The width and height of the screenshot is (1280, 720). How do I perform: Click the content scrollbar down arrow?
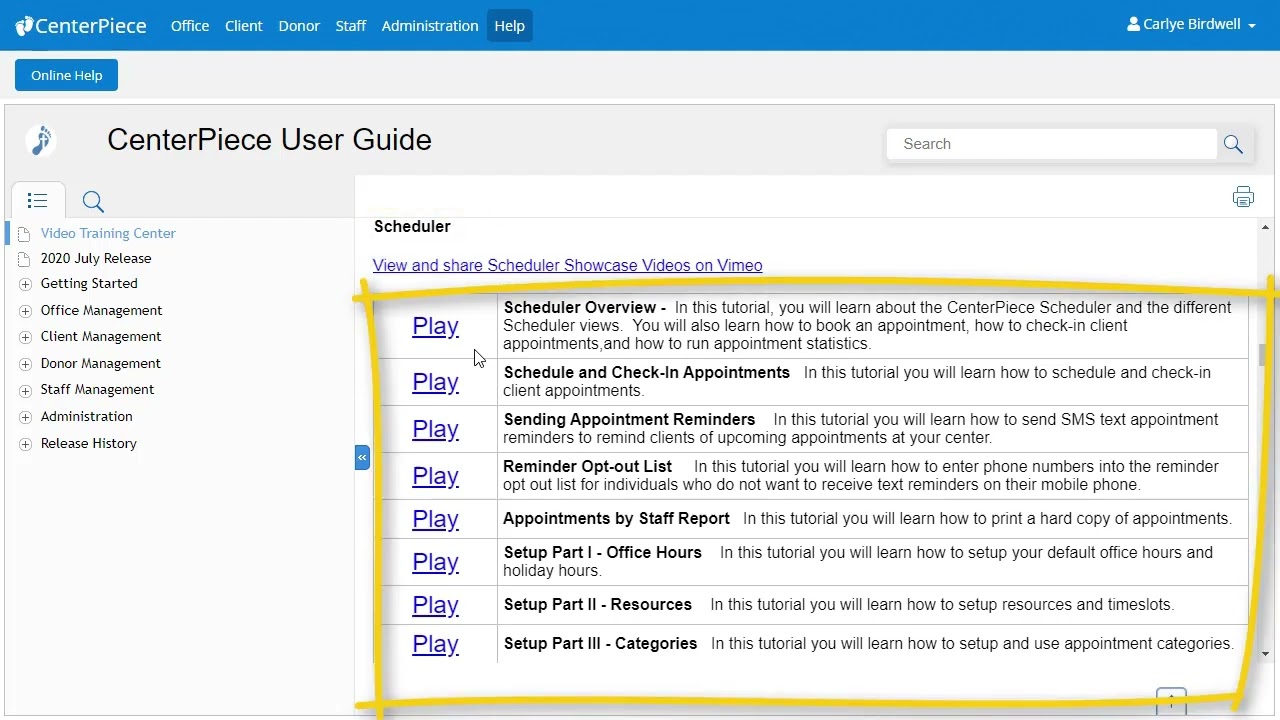(1264, 654)
